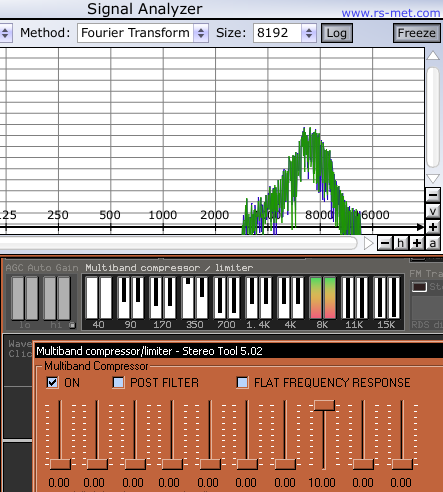Click the Multiband compressor/limiter title bar
Screen dimensions: 443x492
[x=239, y=351]
